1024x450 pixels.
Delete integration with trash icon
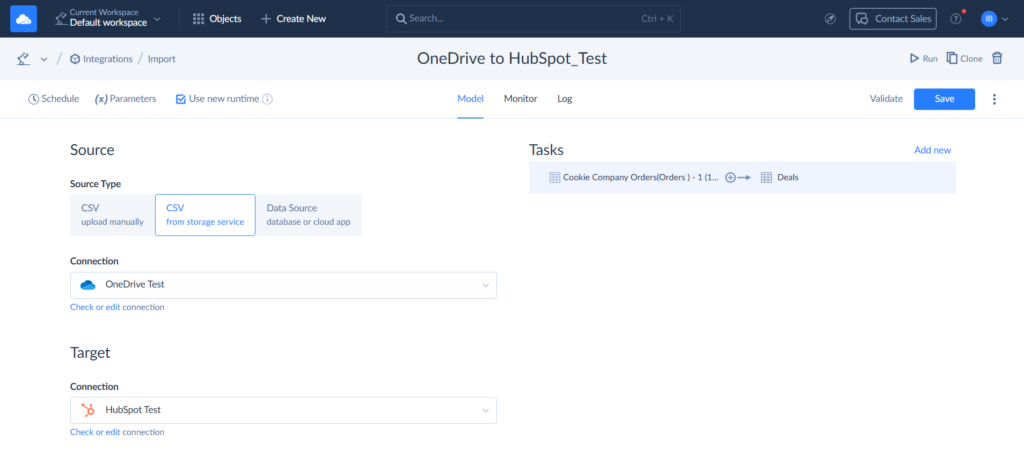tap(997, 58)
